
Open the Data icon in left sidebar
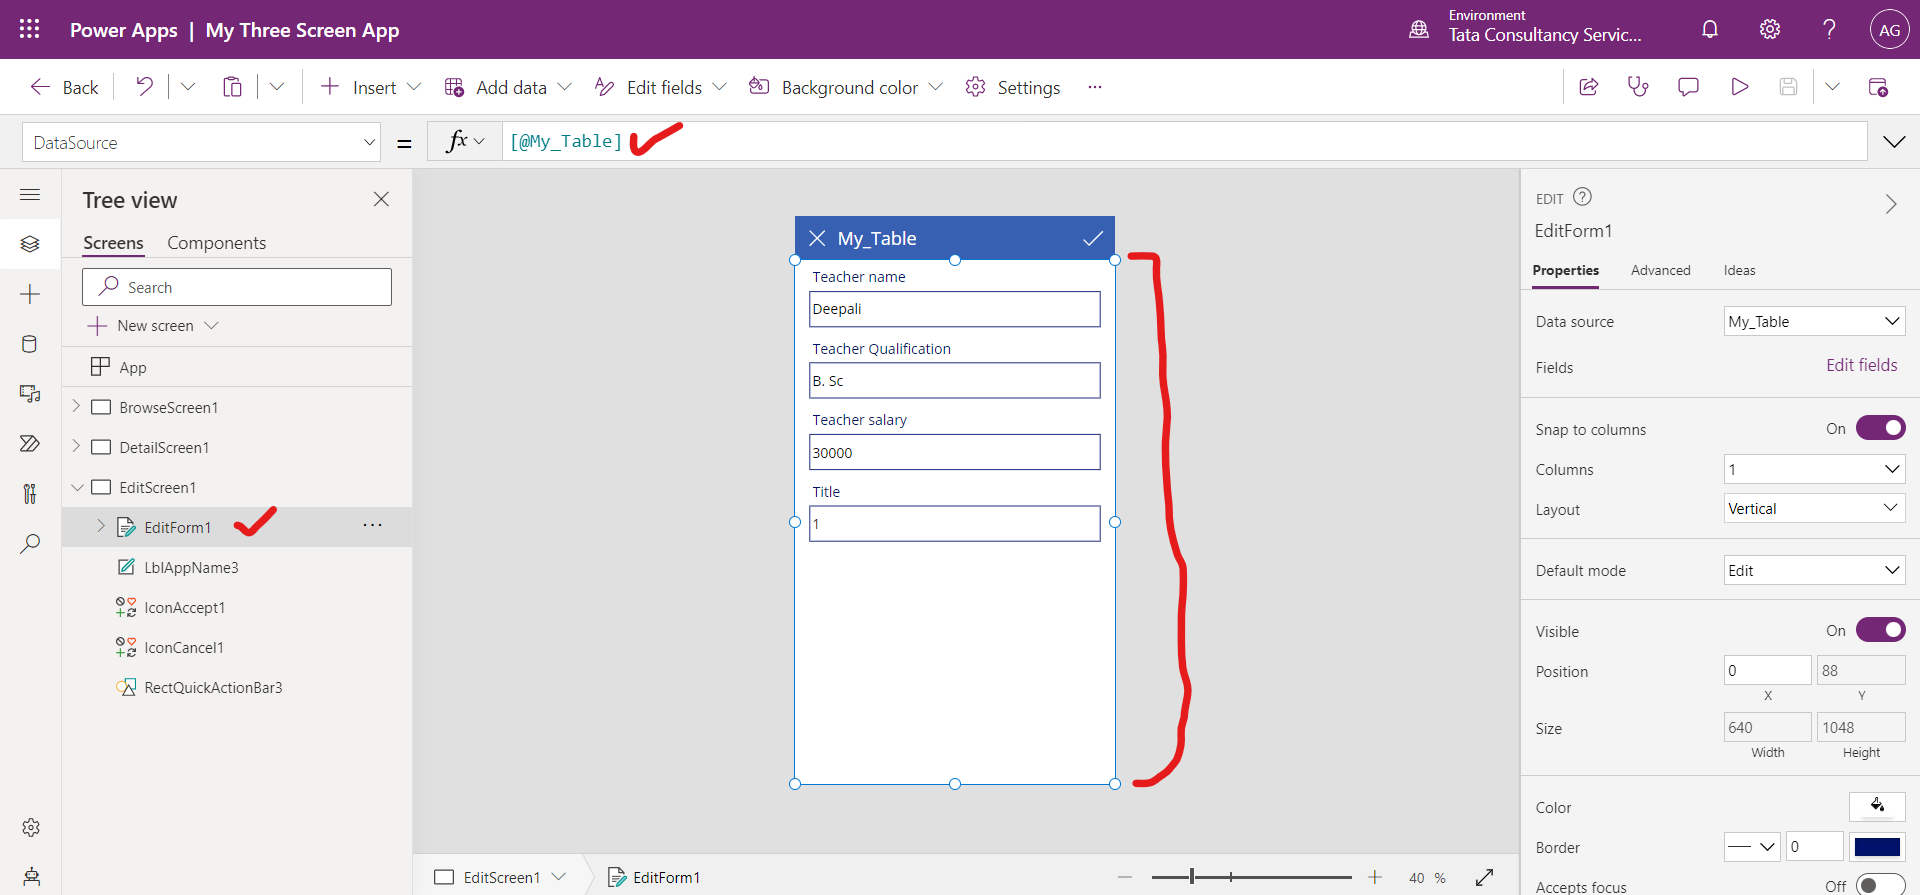coord(30,344)
